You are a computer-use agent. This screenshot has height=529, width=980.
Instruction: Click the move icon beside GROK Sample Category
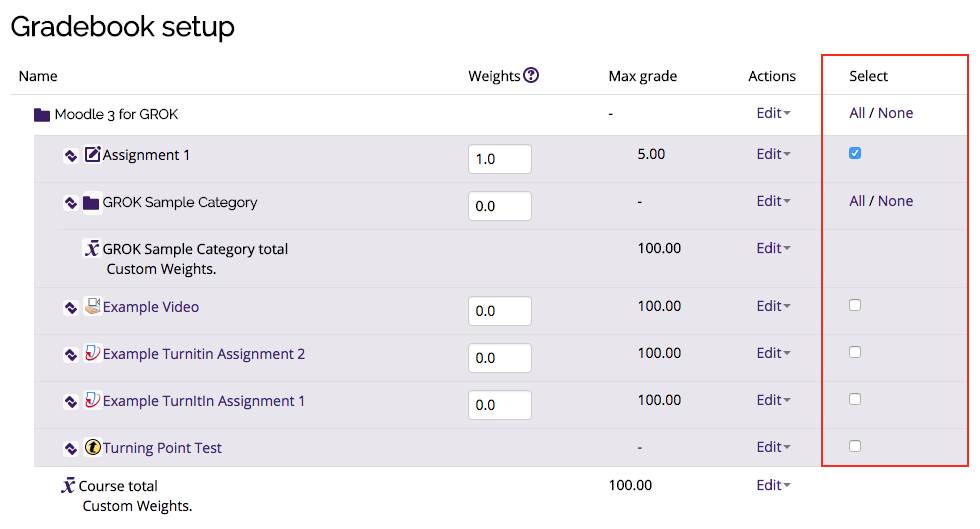coord(71,203)
